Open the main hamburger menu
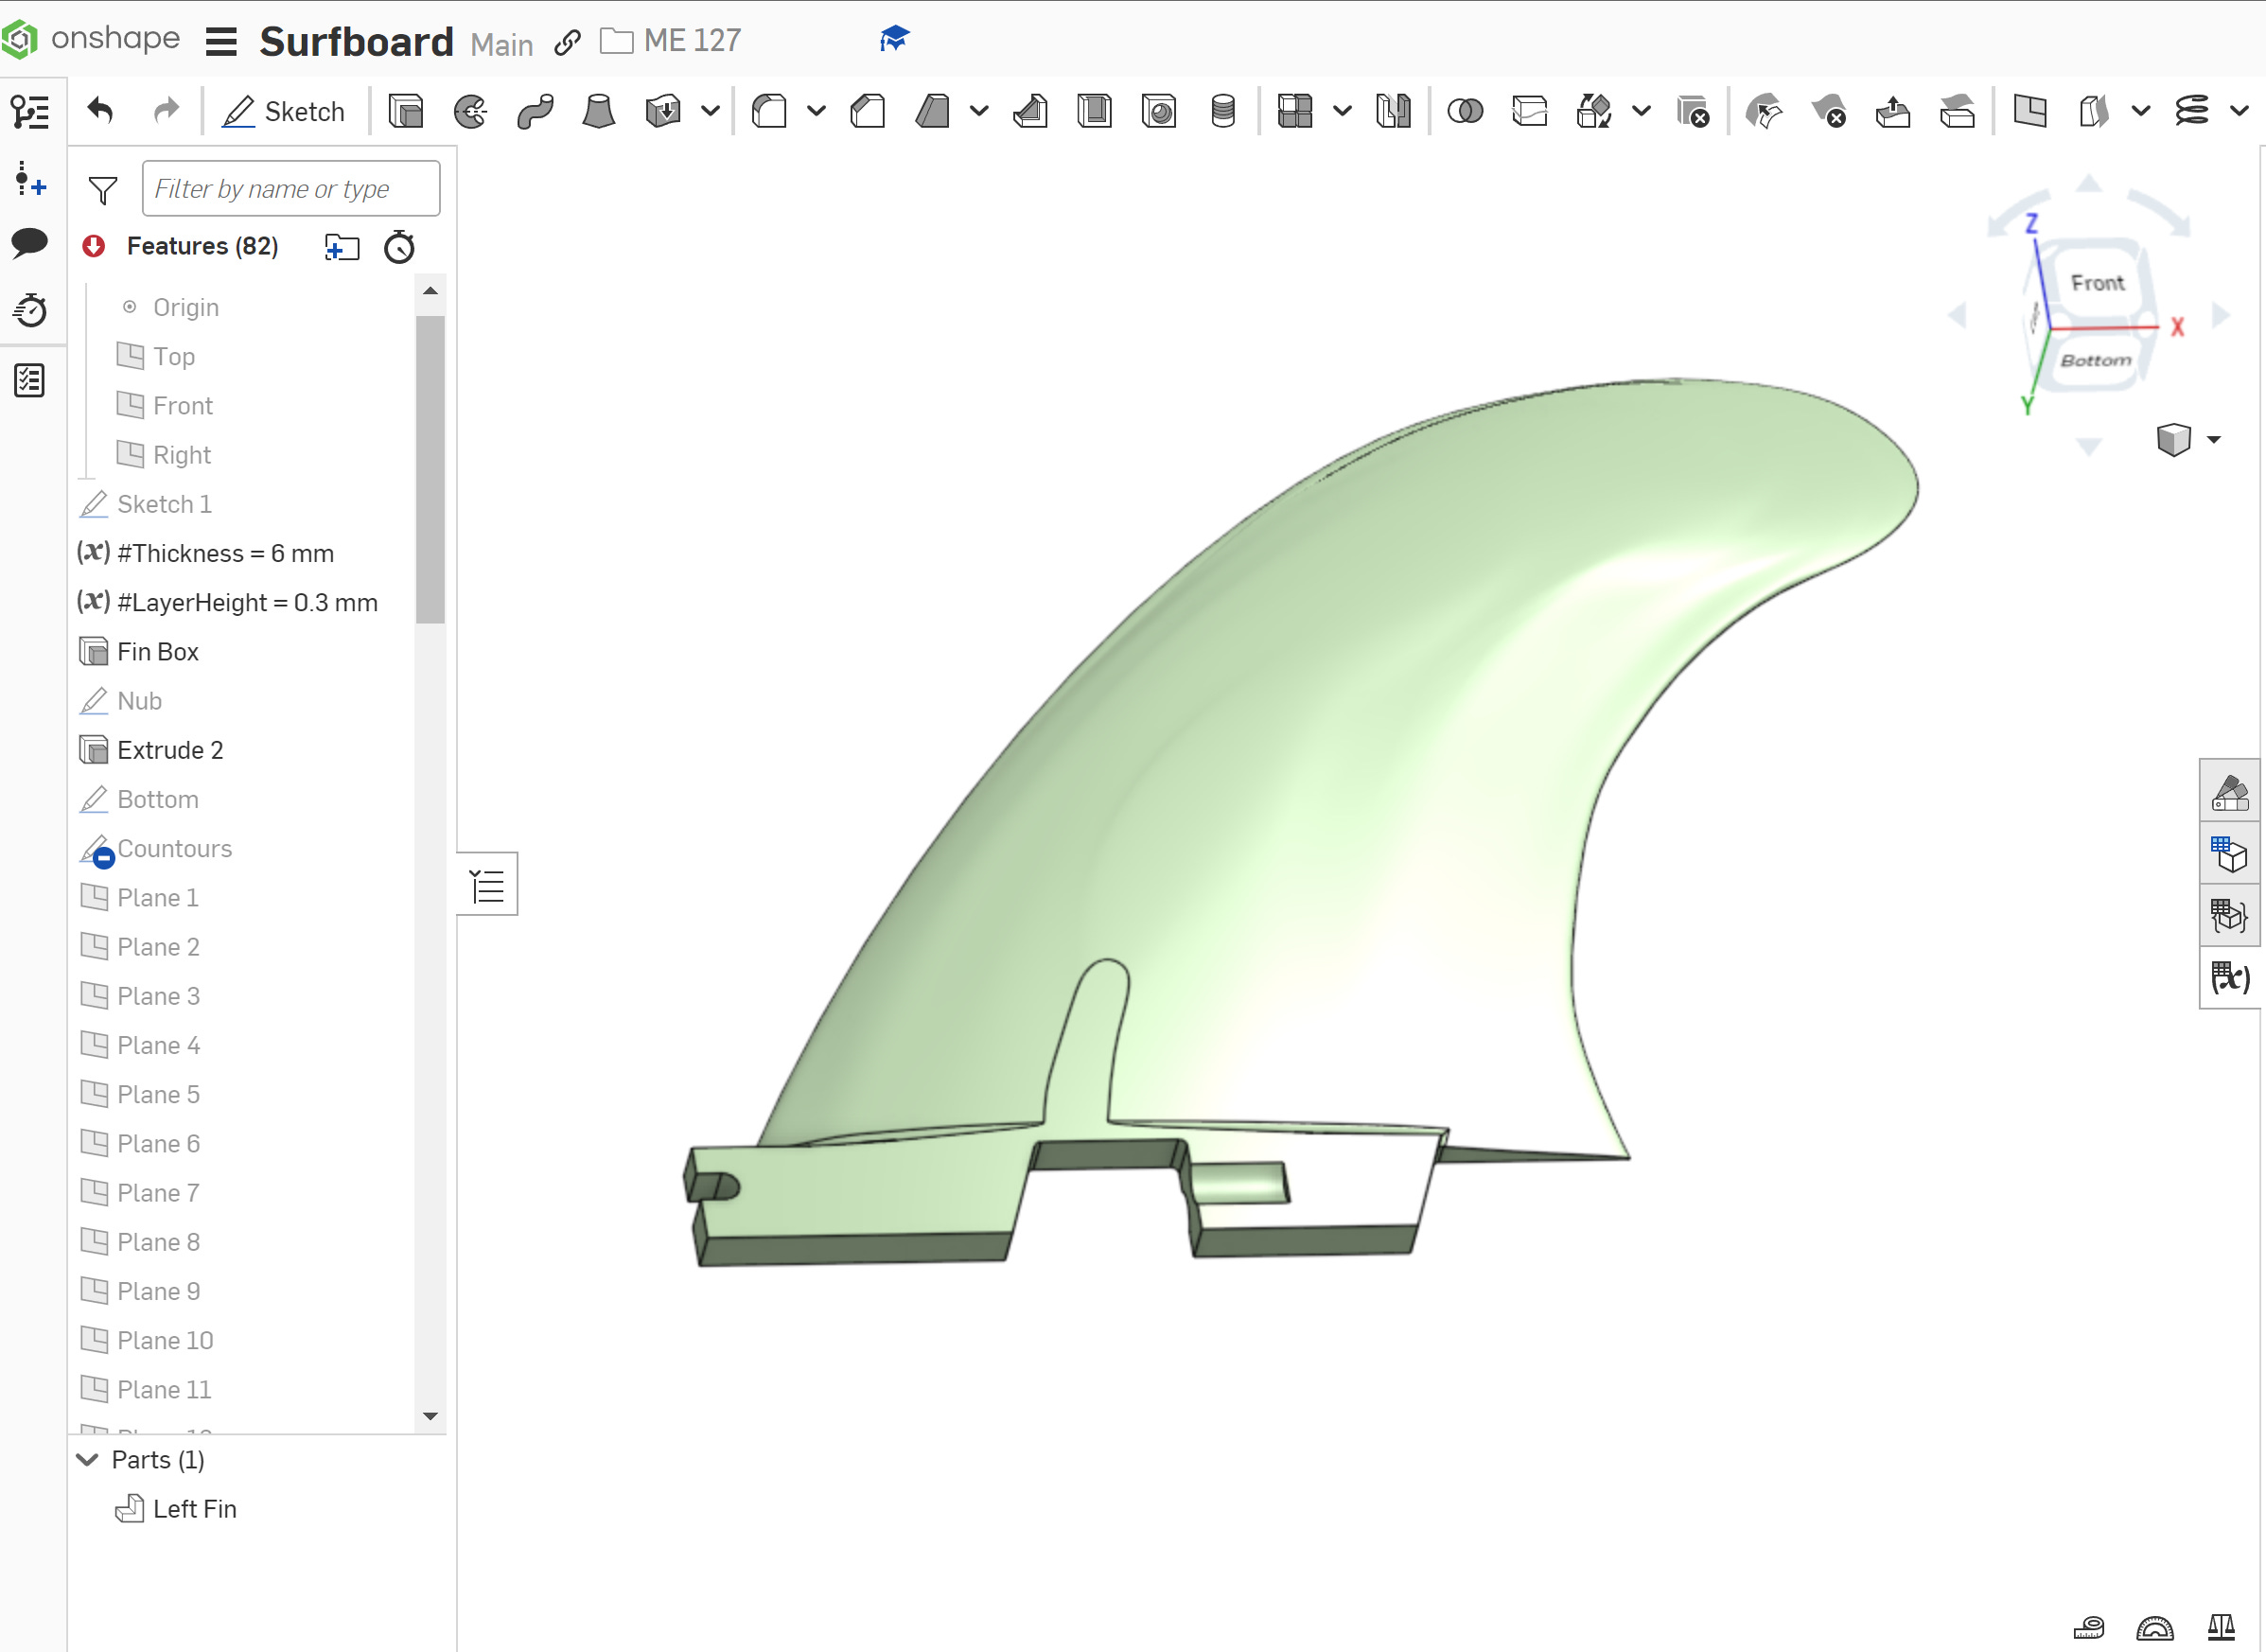2266x1652 pixels. [221, 42]
